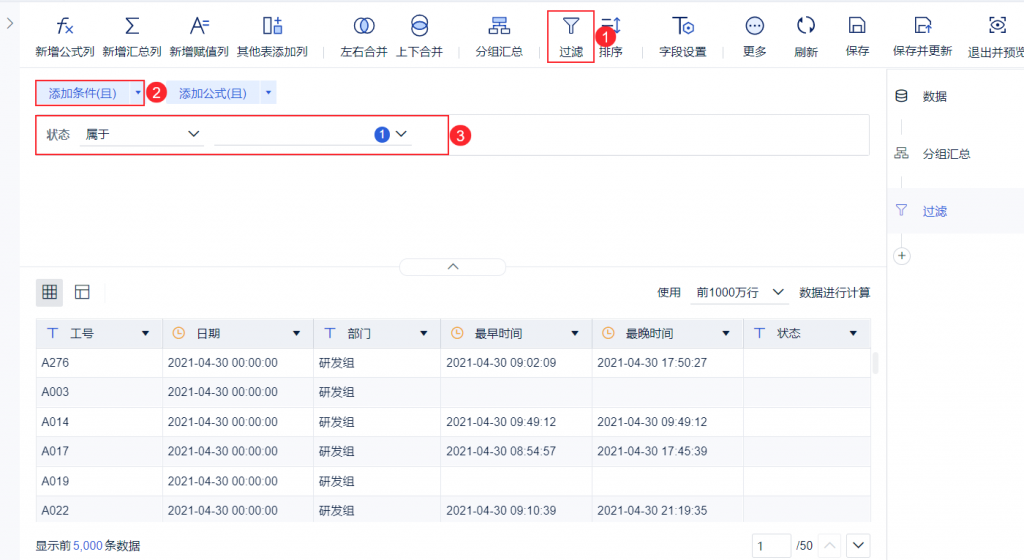1024x560 pixels.
Task: Go to previous page with up arrow
Action: click(x=830, y=546)
